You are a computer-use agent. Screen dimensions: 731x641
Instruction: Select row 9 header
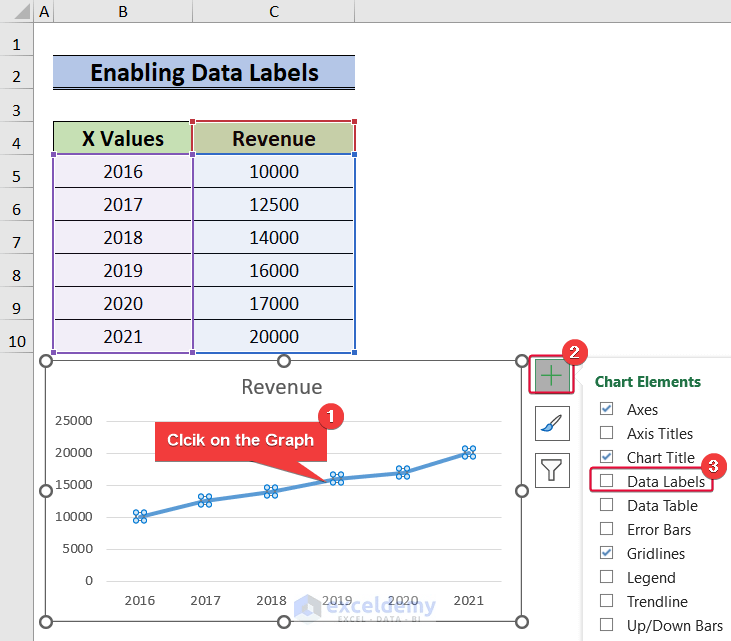pos(16,303)
